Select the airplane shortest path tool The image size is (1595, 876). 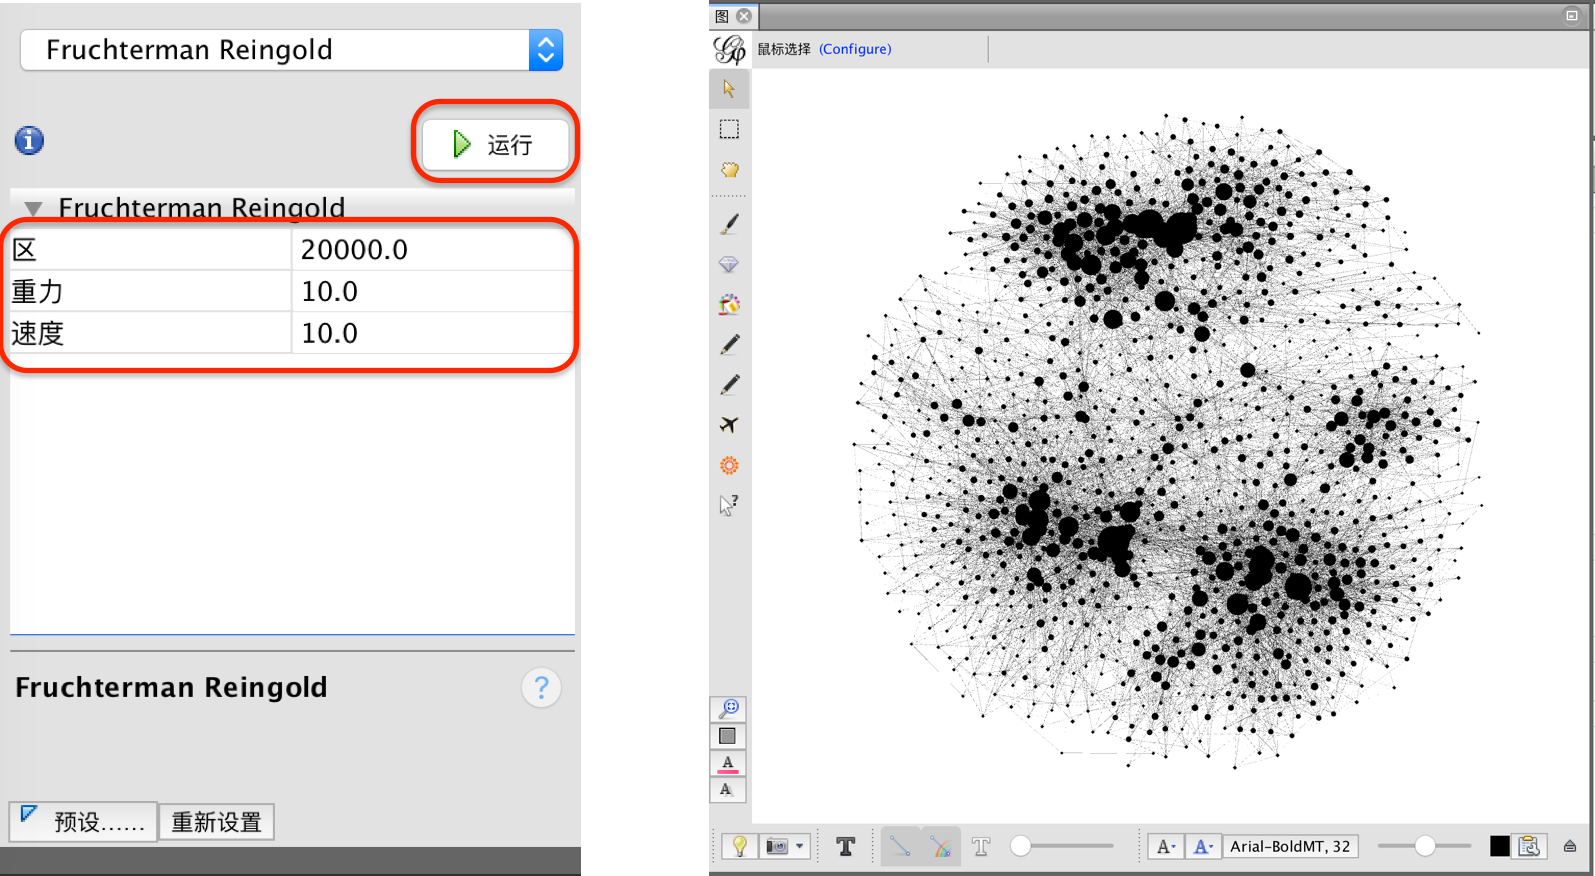pyautogui.click(x=729, y=425)
